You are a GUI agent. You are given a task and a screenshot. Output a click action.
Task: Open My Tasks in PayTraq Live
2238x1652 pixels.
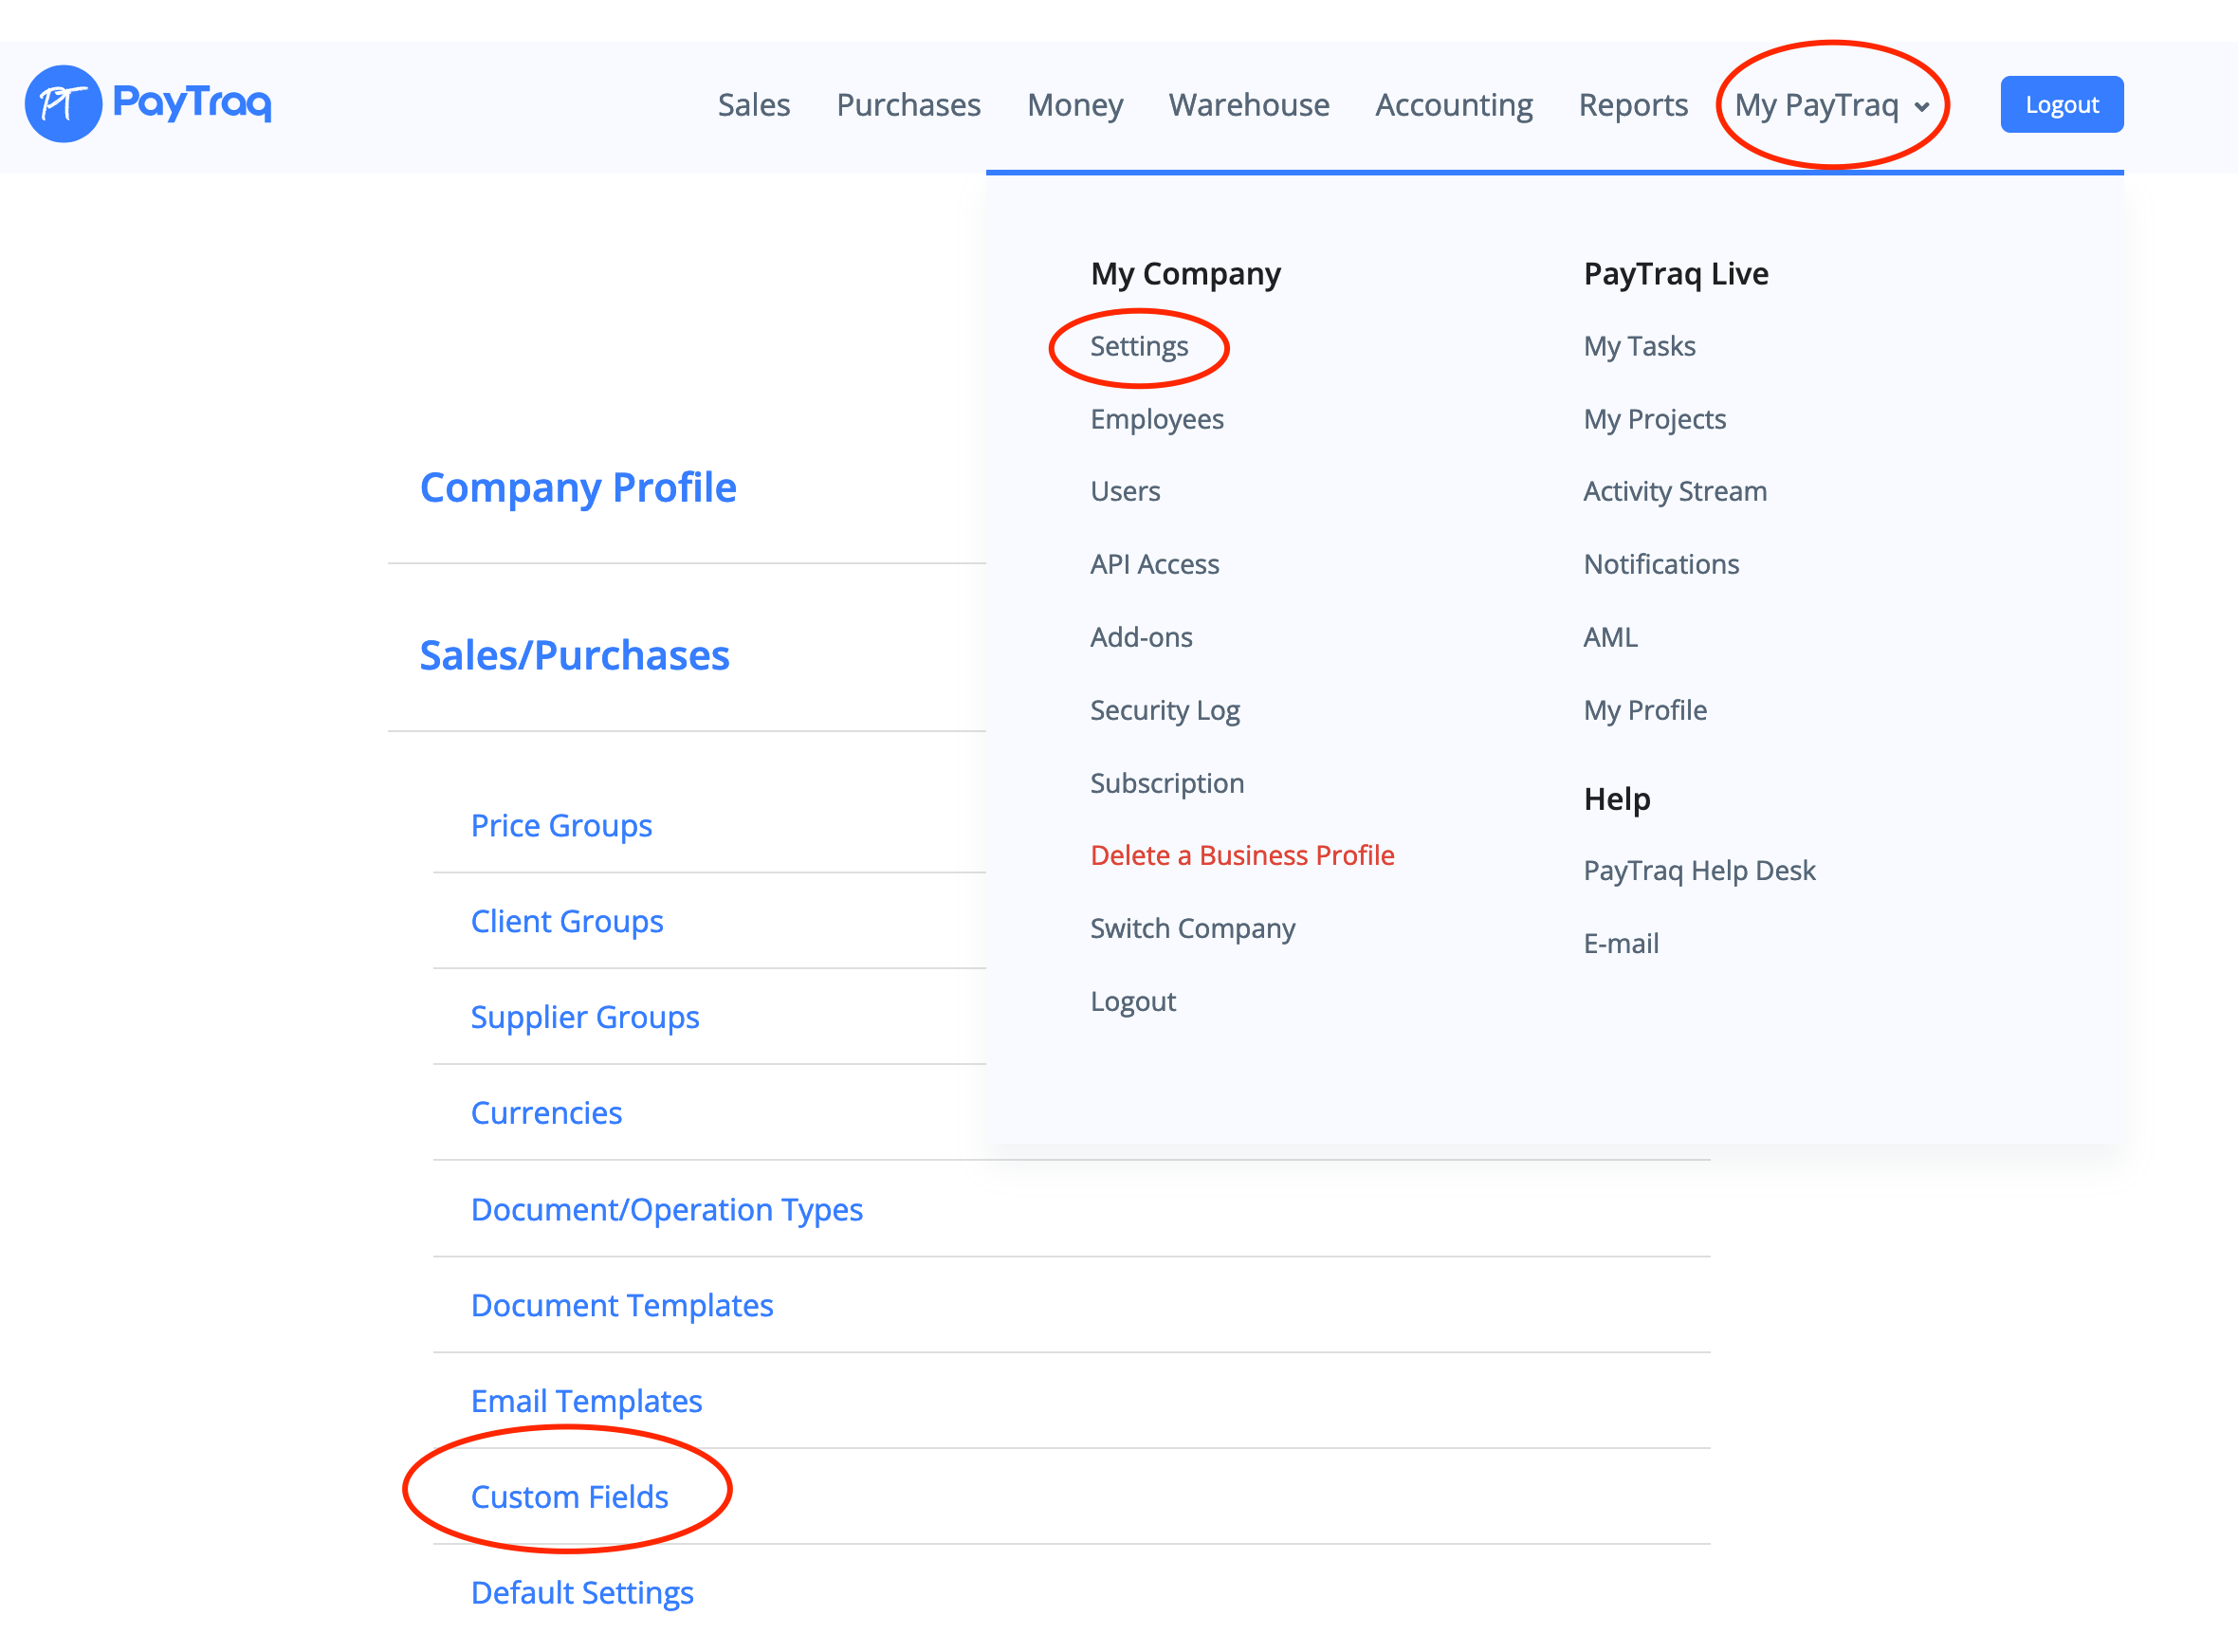(1639, 346)
